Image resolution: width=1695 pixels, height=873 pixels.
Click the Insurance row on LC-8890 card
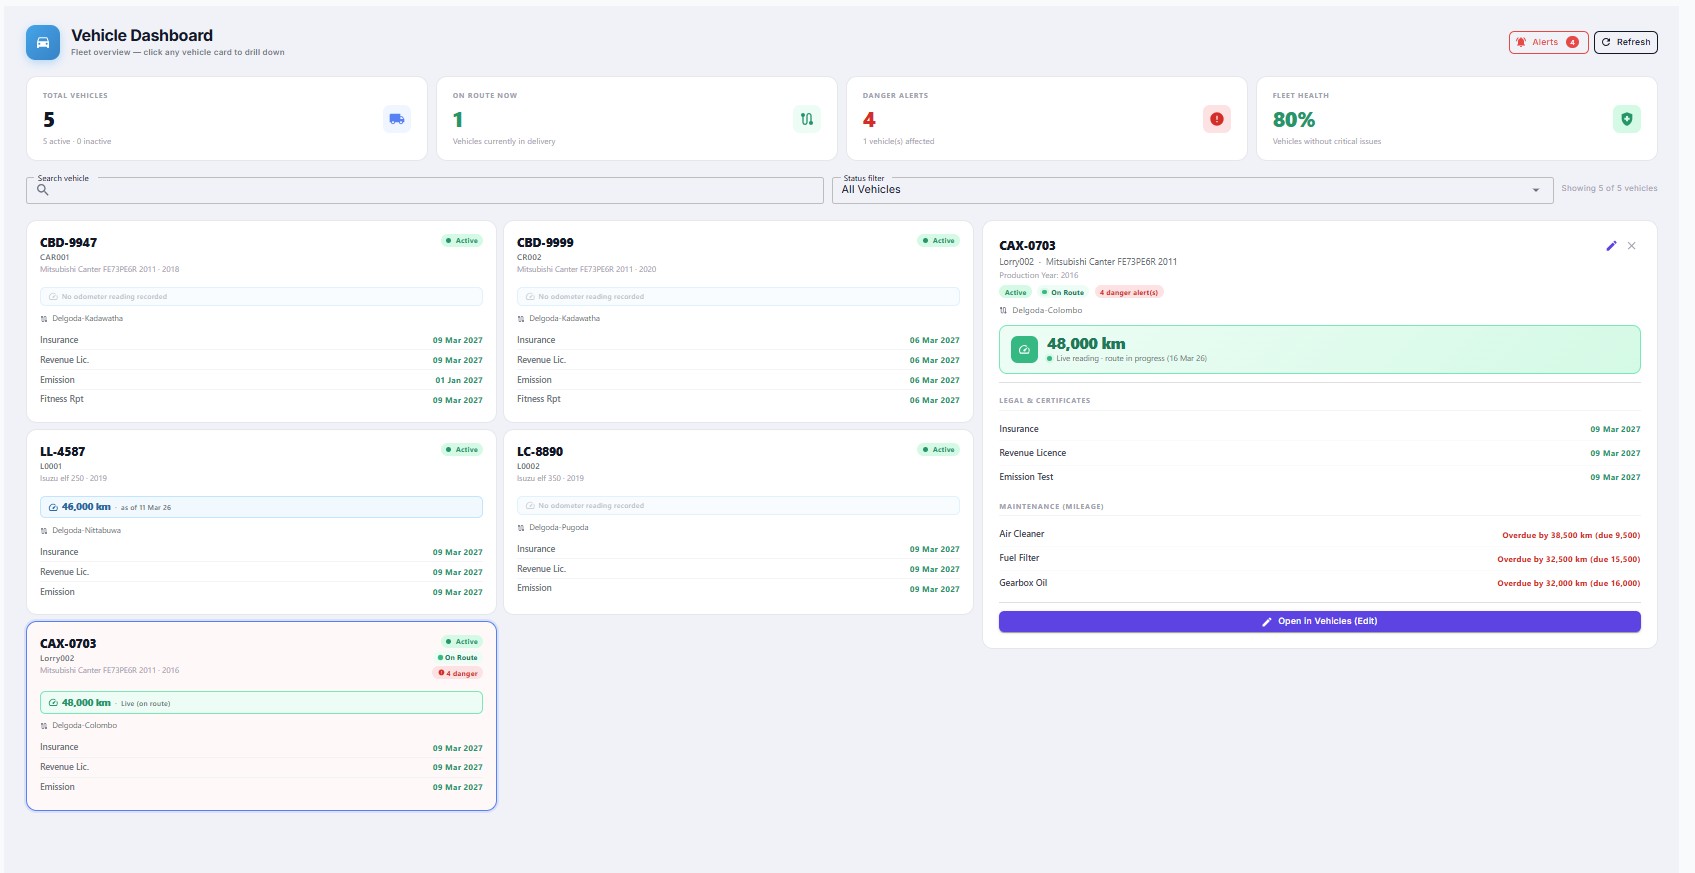738,549
